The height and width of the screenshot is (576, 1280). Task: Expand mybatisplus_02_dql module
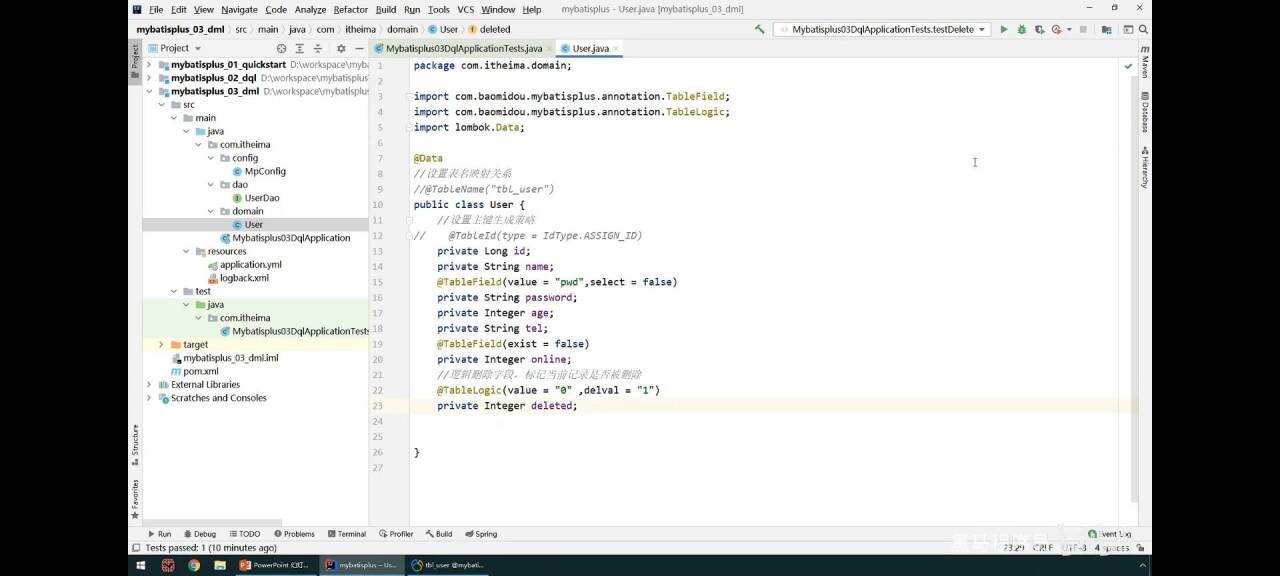point(149,78)
